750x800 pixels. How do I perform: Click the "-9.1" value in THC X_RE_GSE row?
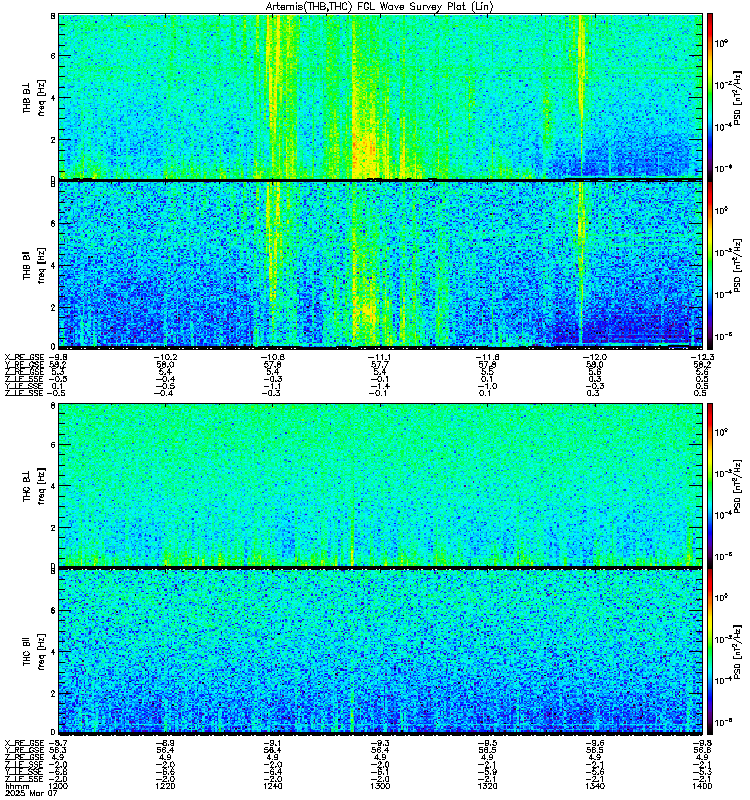pyautogui.click(x=272, y=743)
